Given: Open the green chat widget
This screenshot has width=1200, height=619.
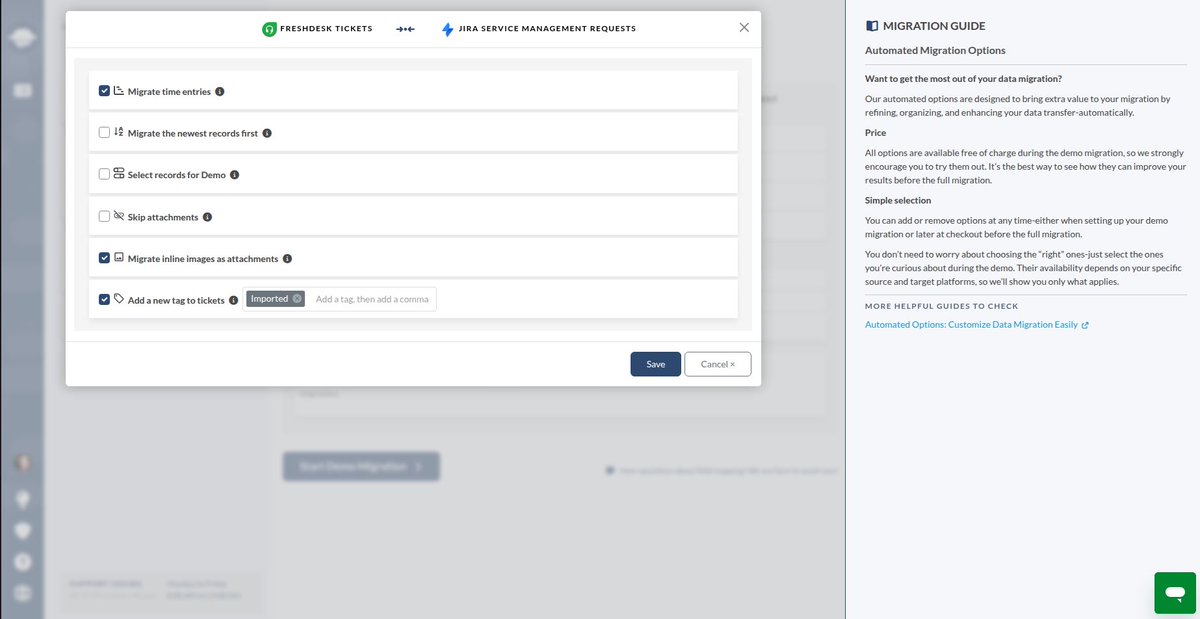Looking at the screenshot, I should point(1175,593).
